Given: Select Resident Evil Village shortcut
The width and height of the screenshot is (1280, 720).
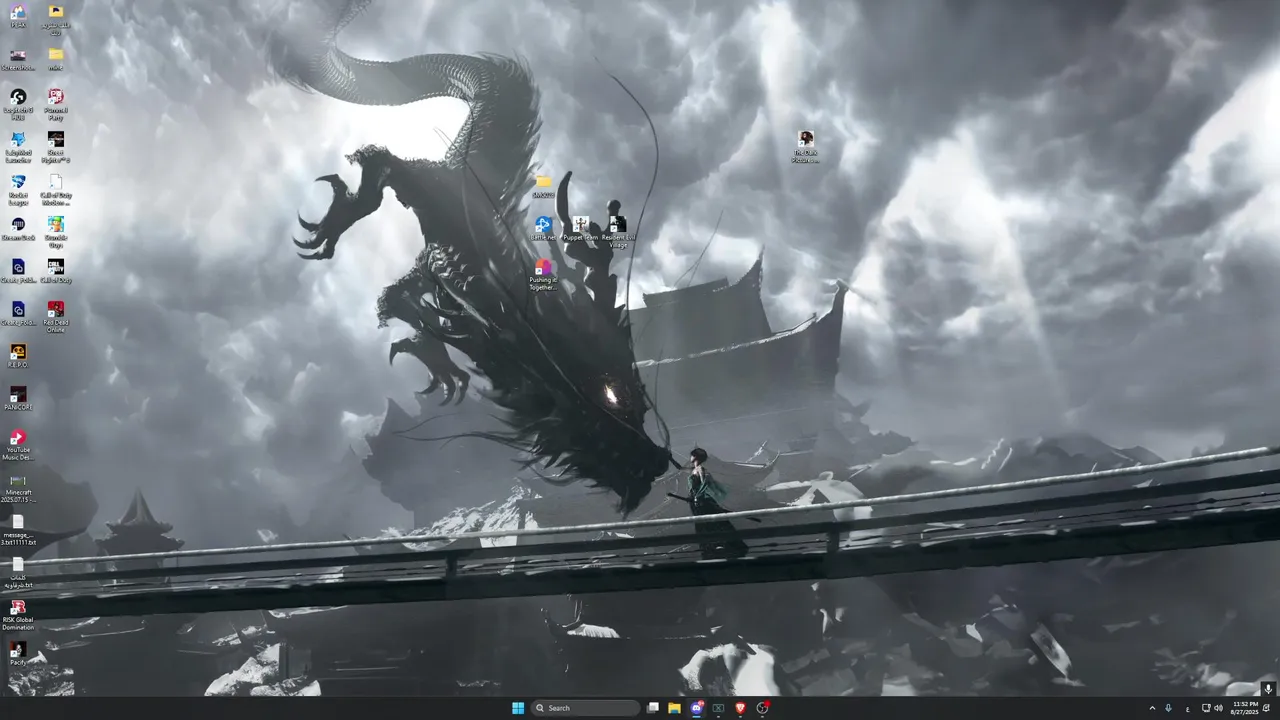Looking at the screenshot, I should (618, 232).
